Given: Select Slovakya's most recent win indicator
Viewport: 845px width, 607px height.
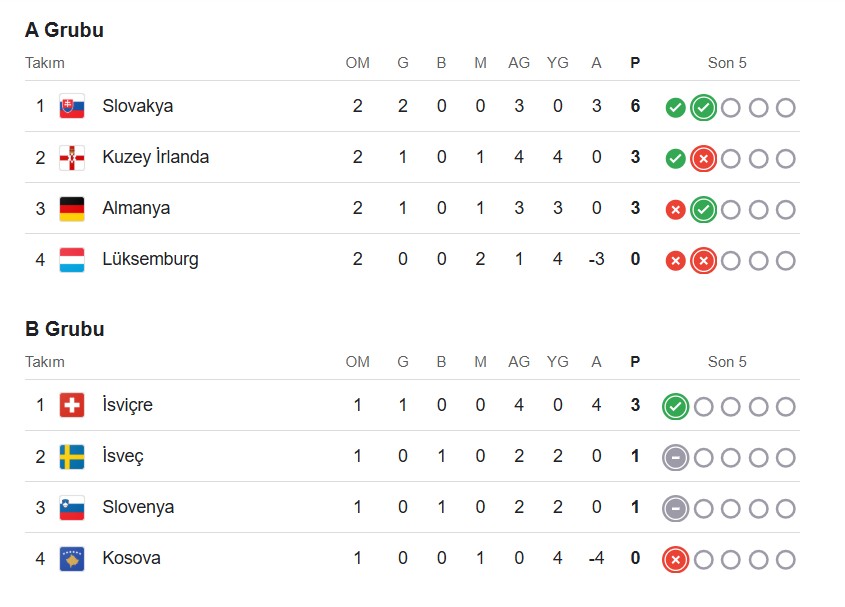Looking at the screenshot, I should tap(703, 107).
